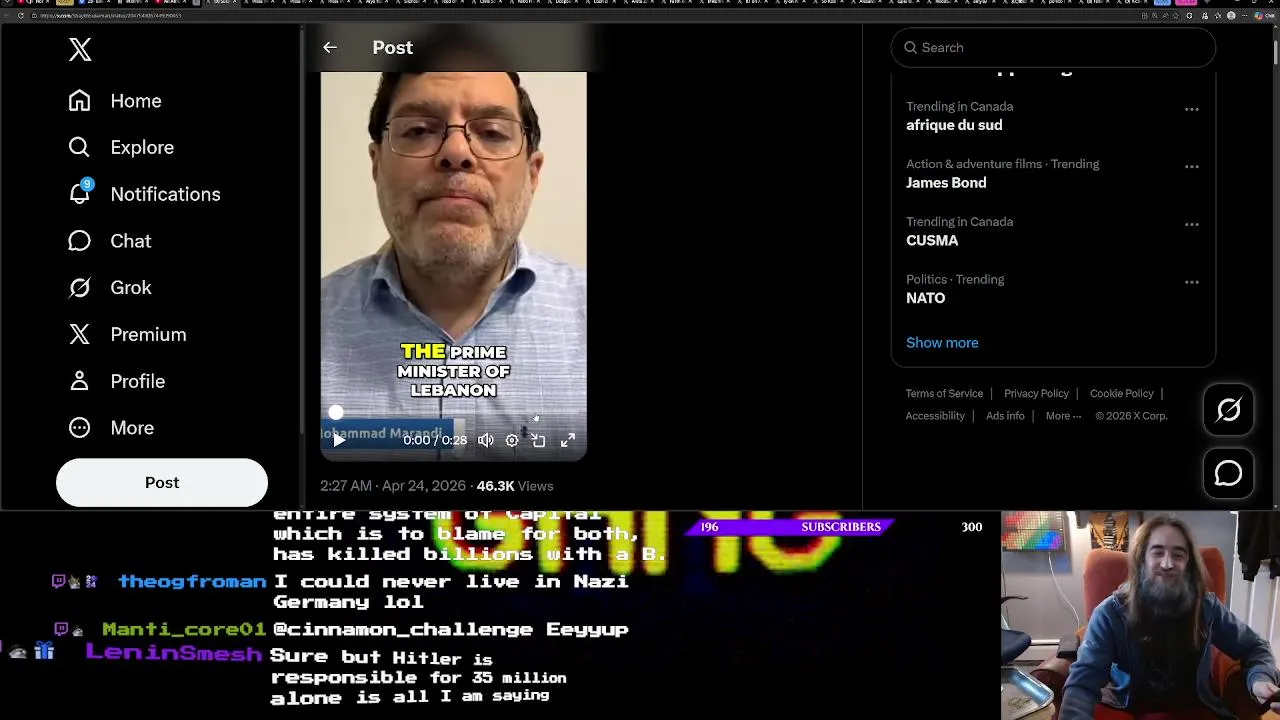The image size is (1280, 720).
Task: Open the floating Grok button
Action: click(x=1228, y=410)
